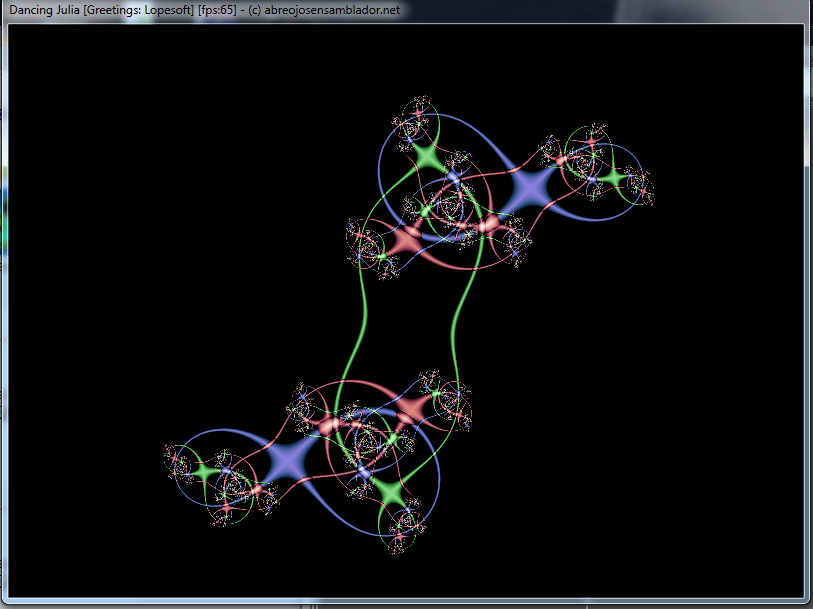Click the big green star in the upper lobe
This screenshot has width=813, height=609.
[x=426, y=157]
